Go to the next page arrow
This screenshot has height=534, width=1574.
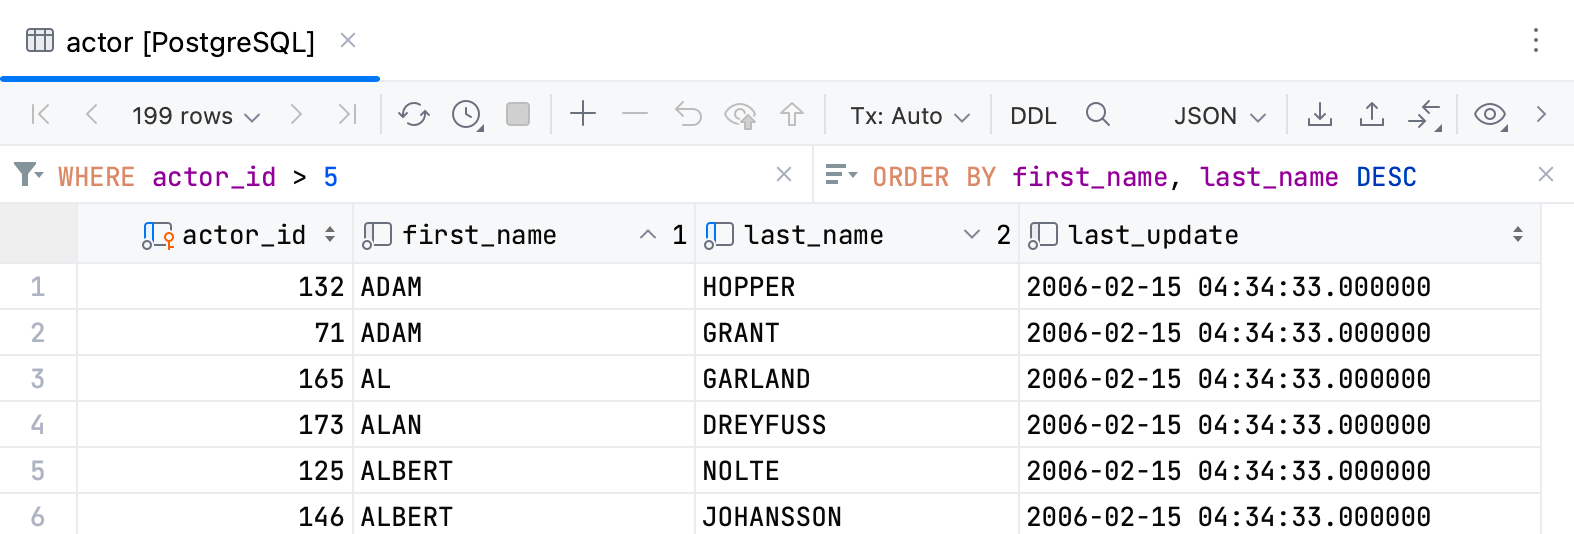pyautogui.click(x=296, y=115)
